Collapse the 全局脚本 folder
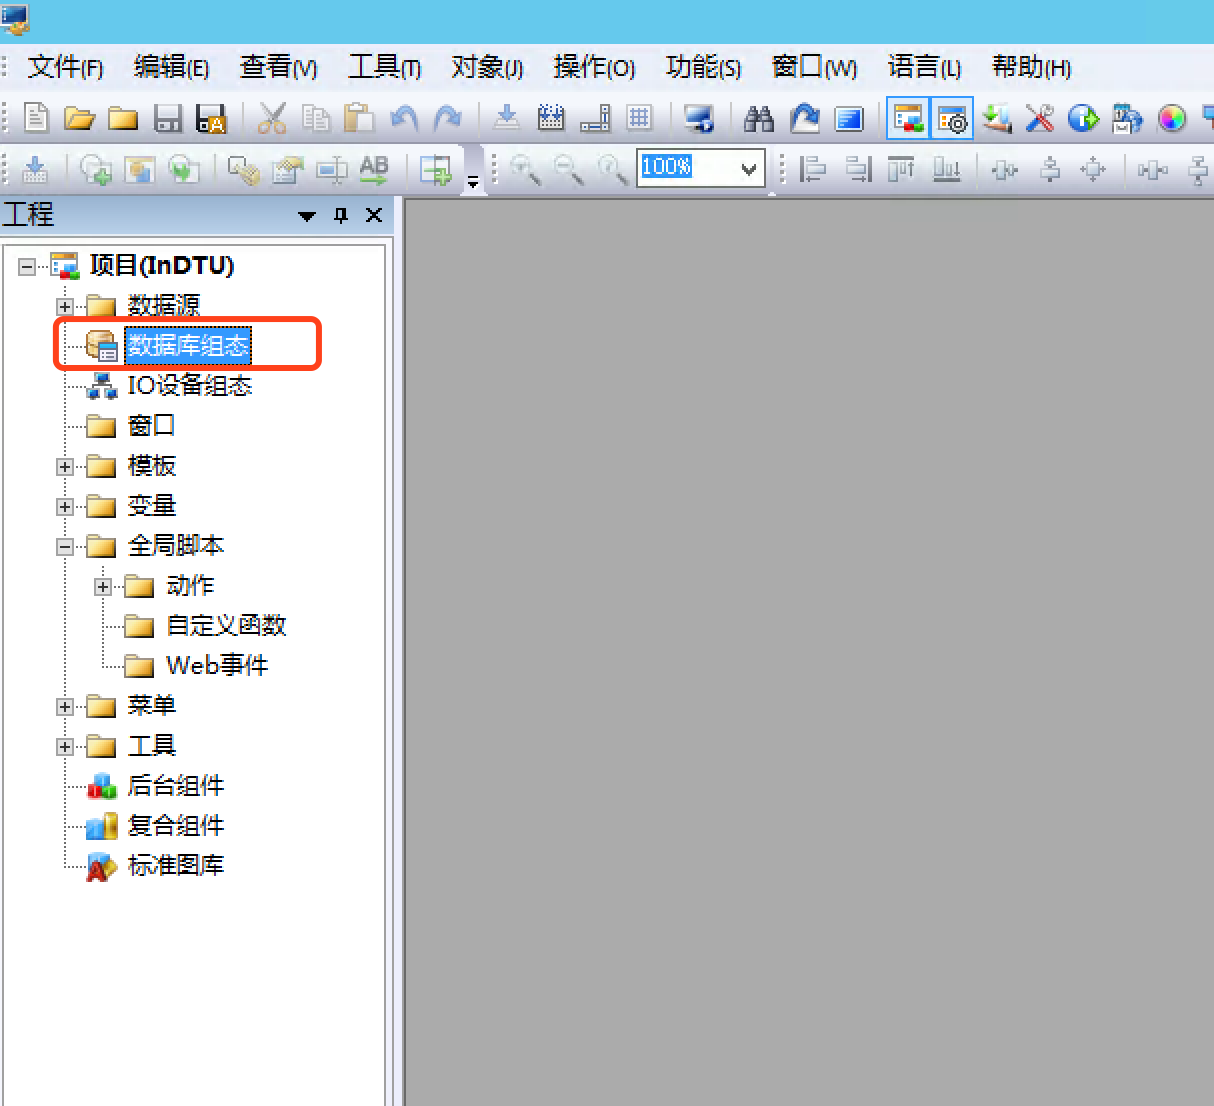Screen dimensions: 1214x1106 pos(65,546)
